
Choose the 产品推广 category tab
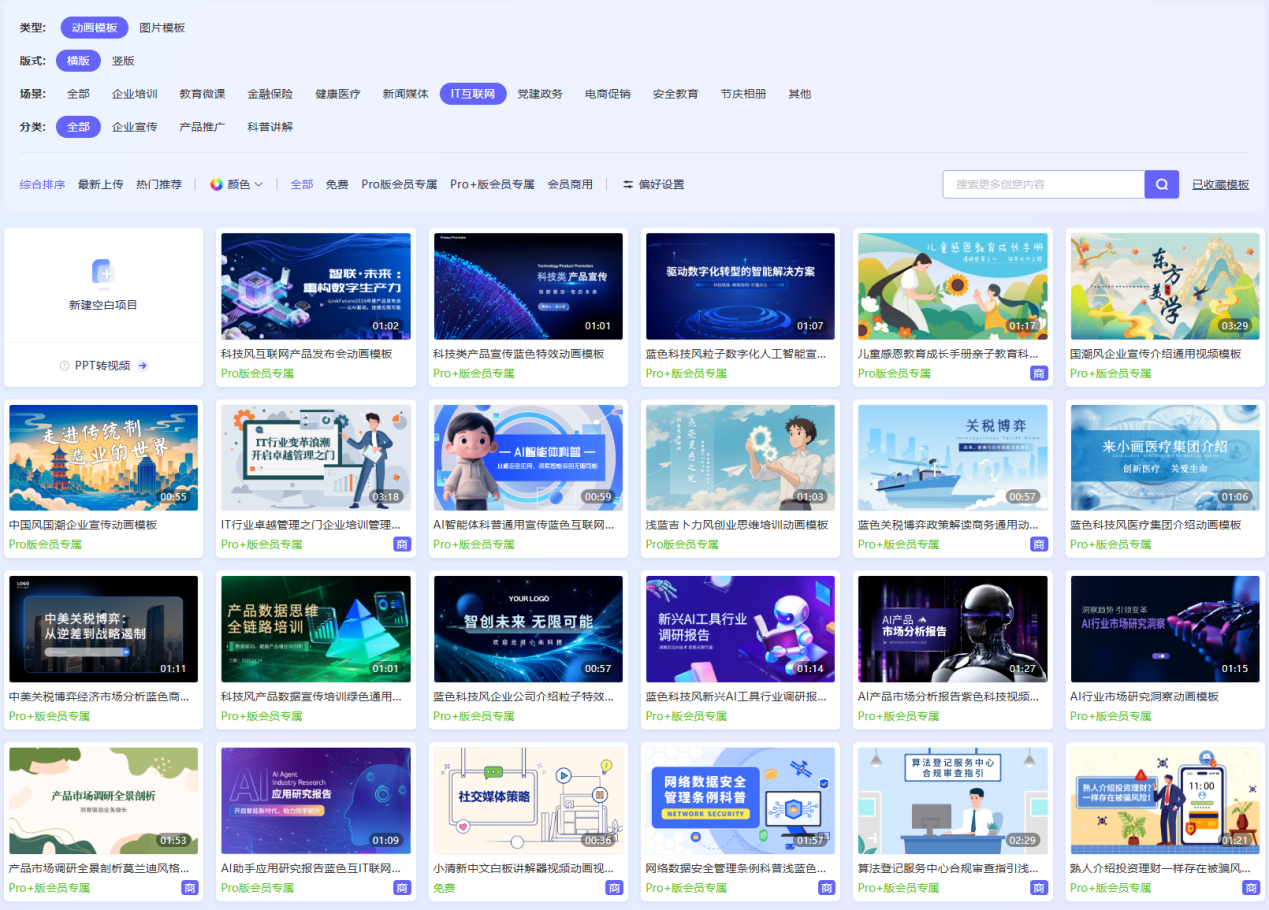(x=202, y=127)
